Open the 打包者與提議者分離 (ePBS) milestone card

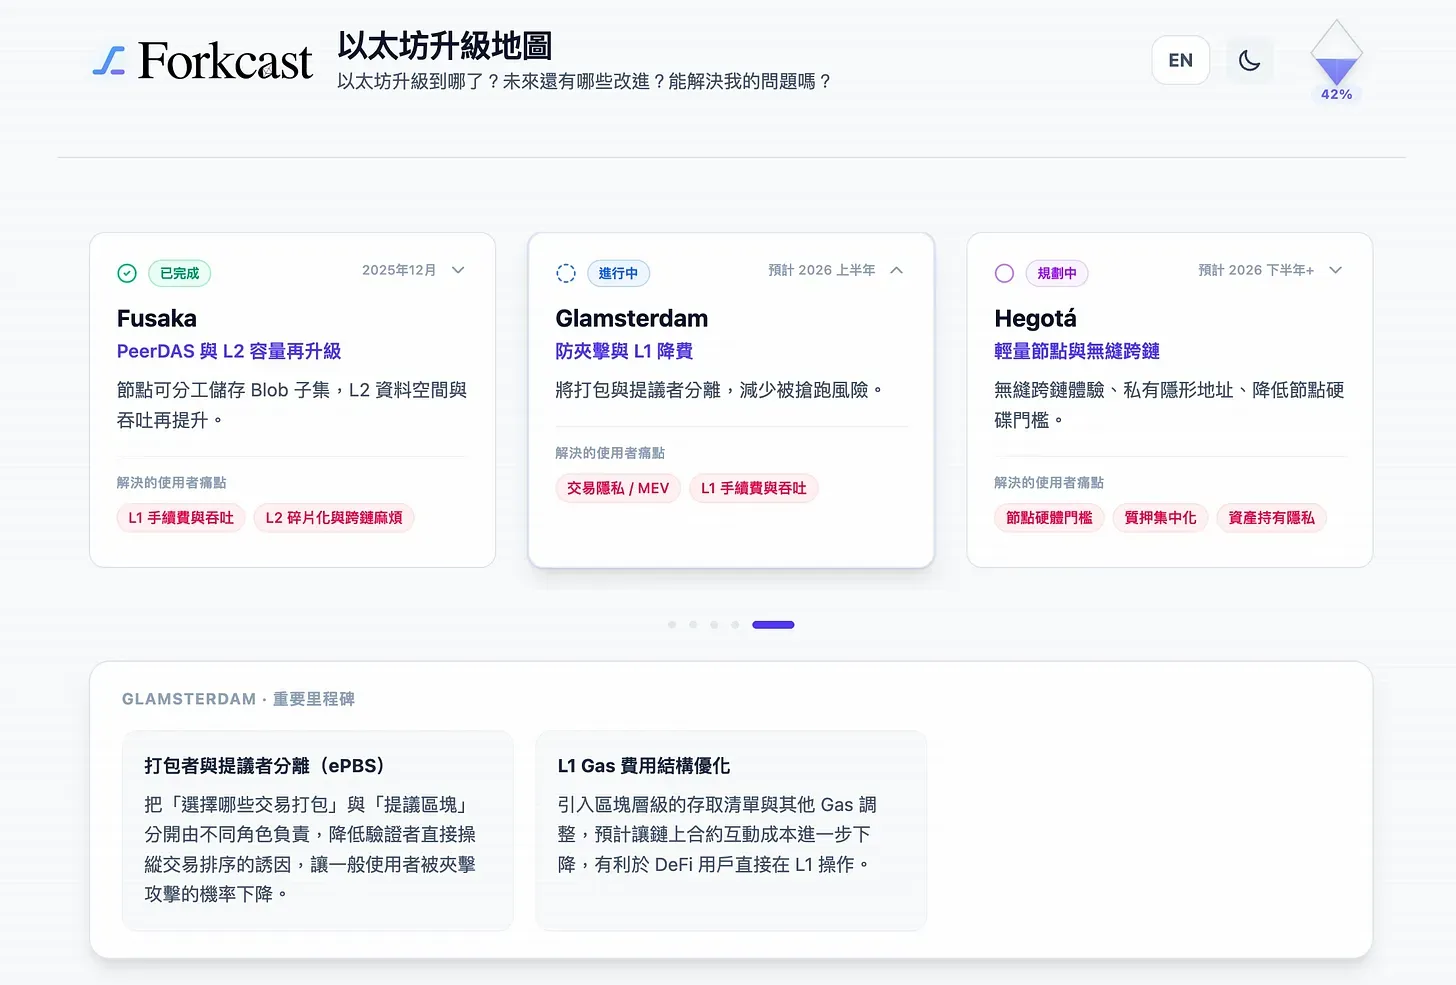[317, 830]
